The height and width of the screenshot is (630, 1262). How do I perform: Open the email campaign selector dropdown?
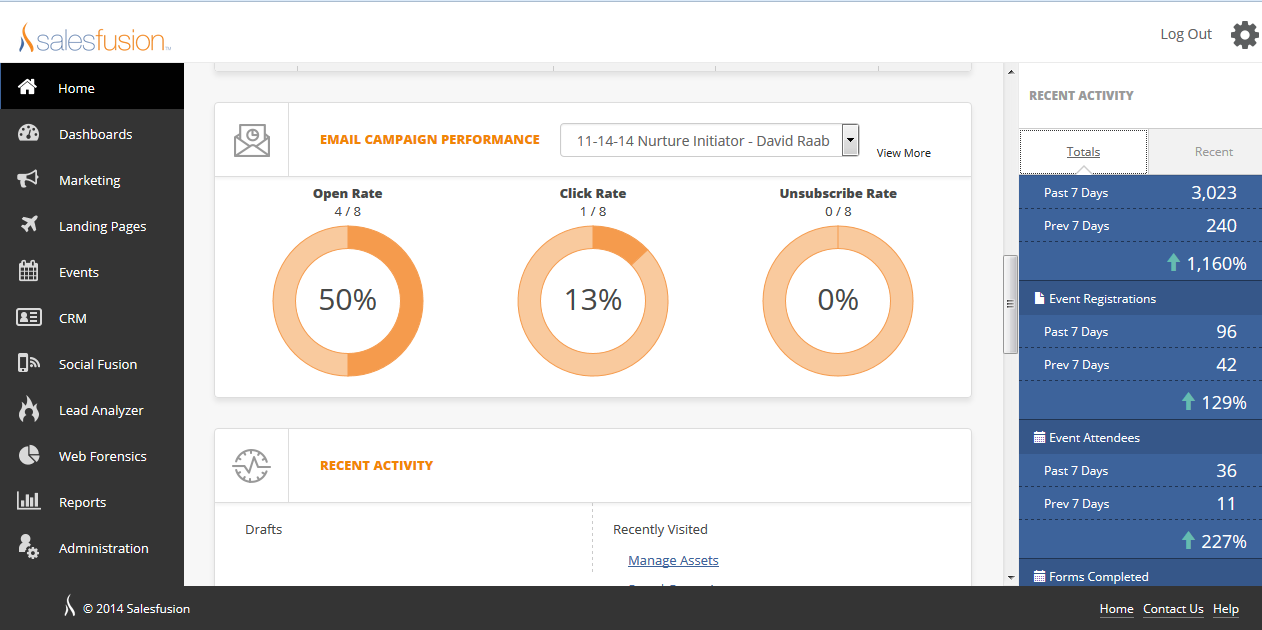710,140
